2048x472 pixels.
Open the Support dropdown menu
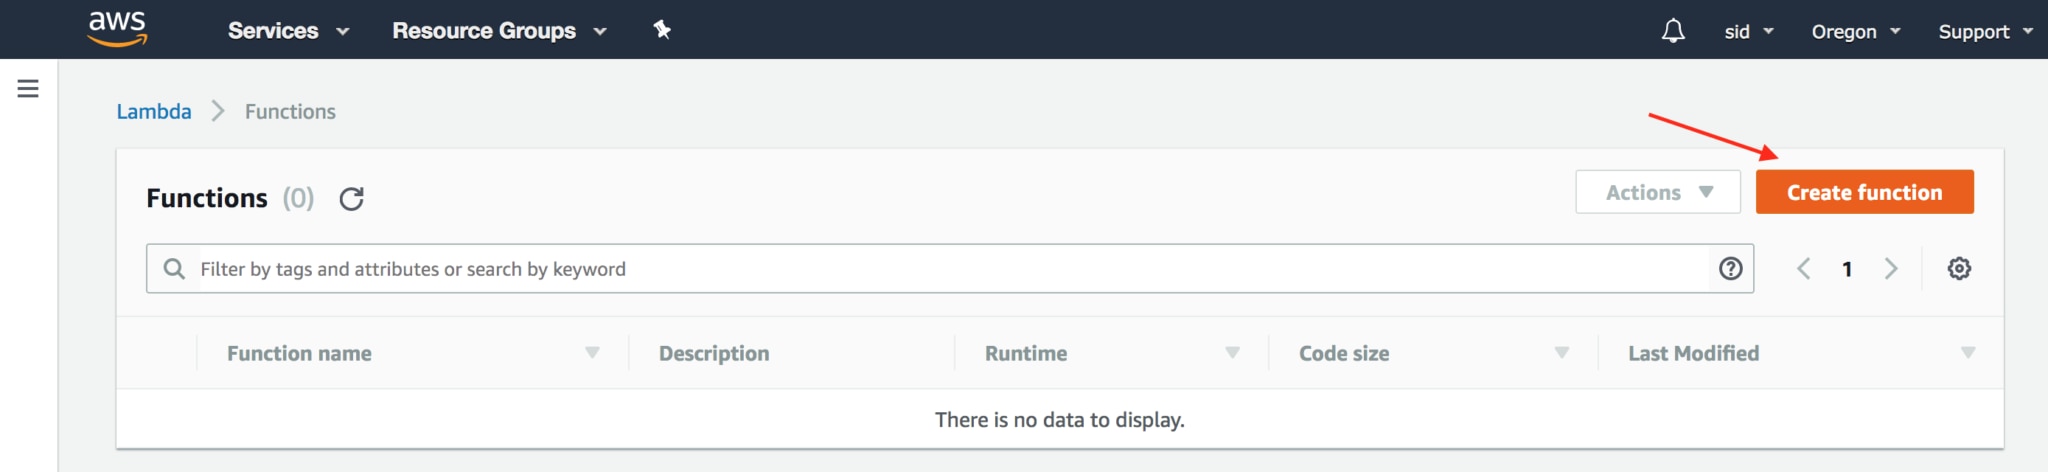click(1984, 32)
